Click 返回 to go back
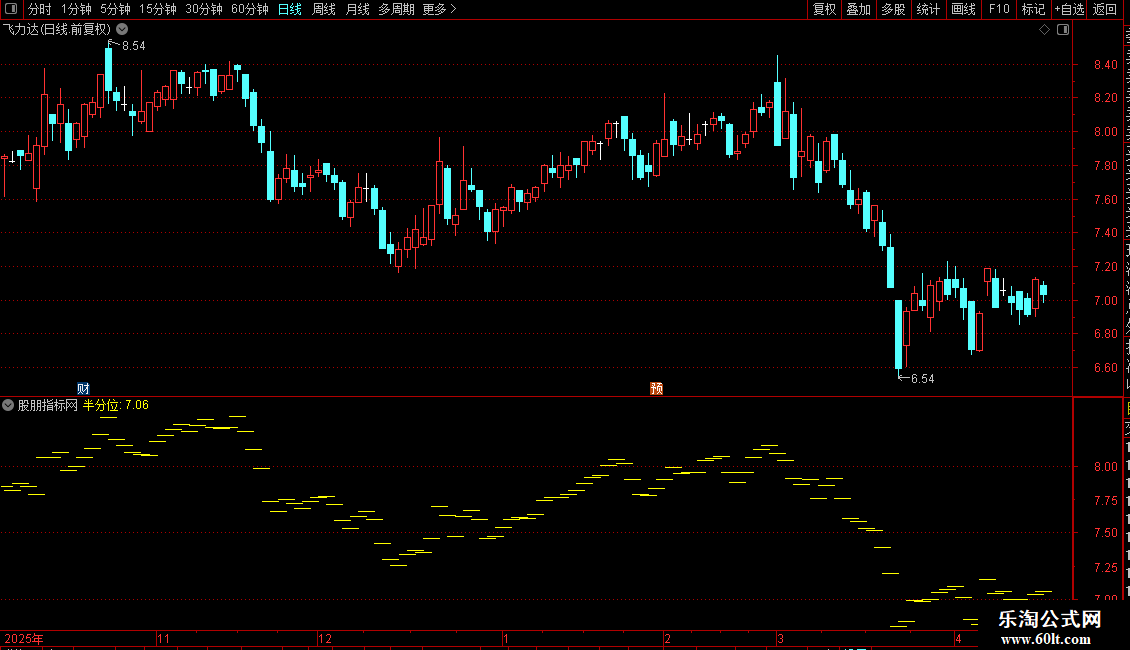 pyautogui.click(x=1105, y=9)
